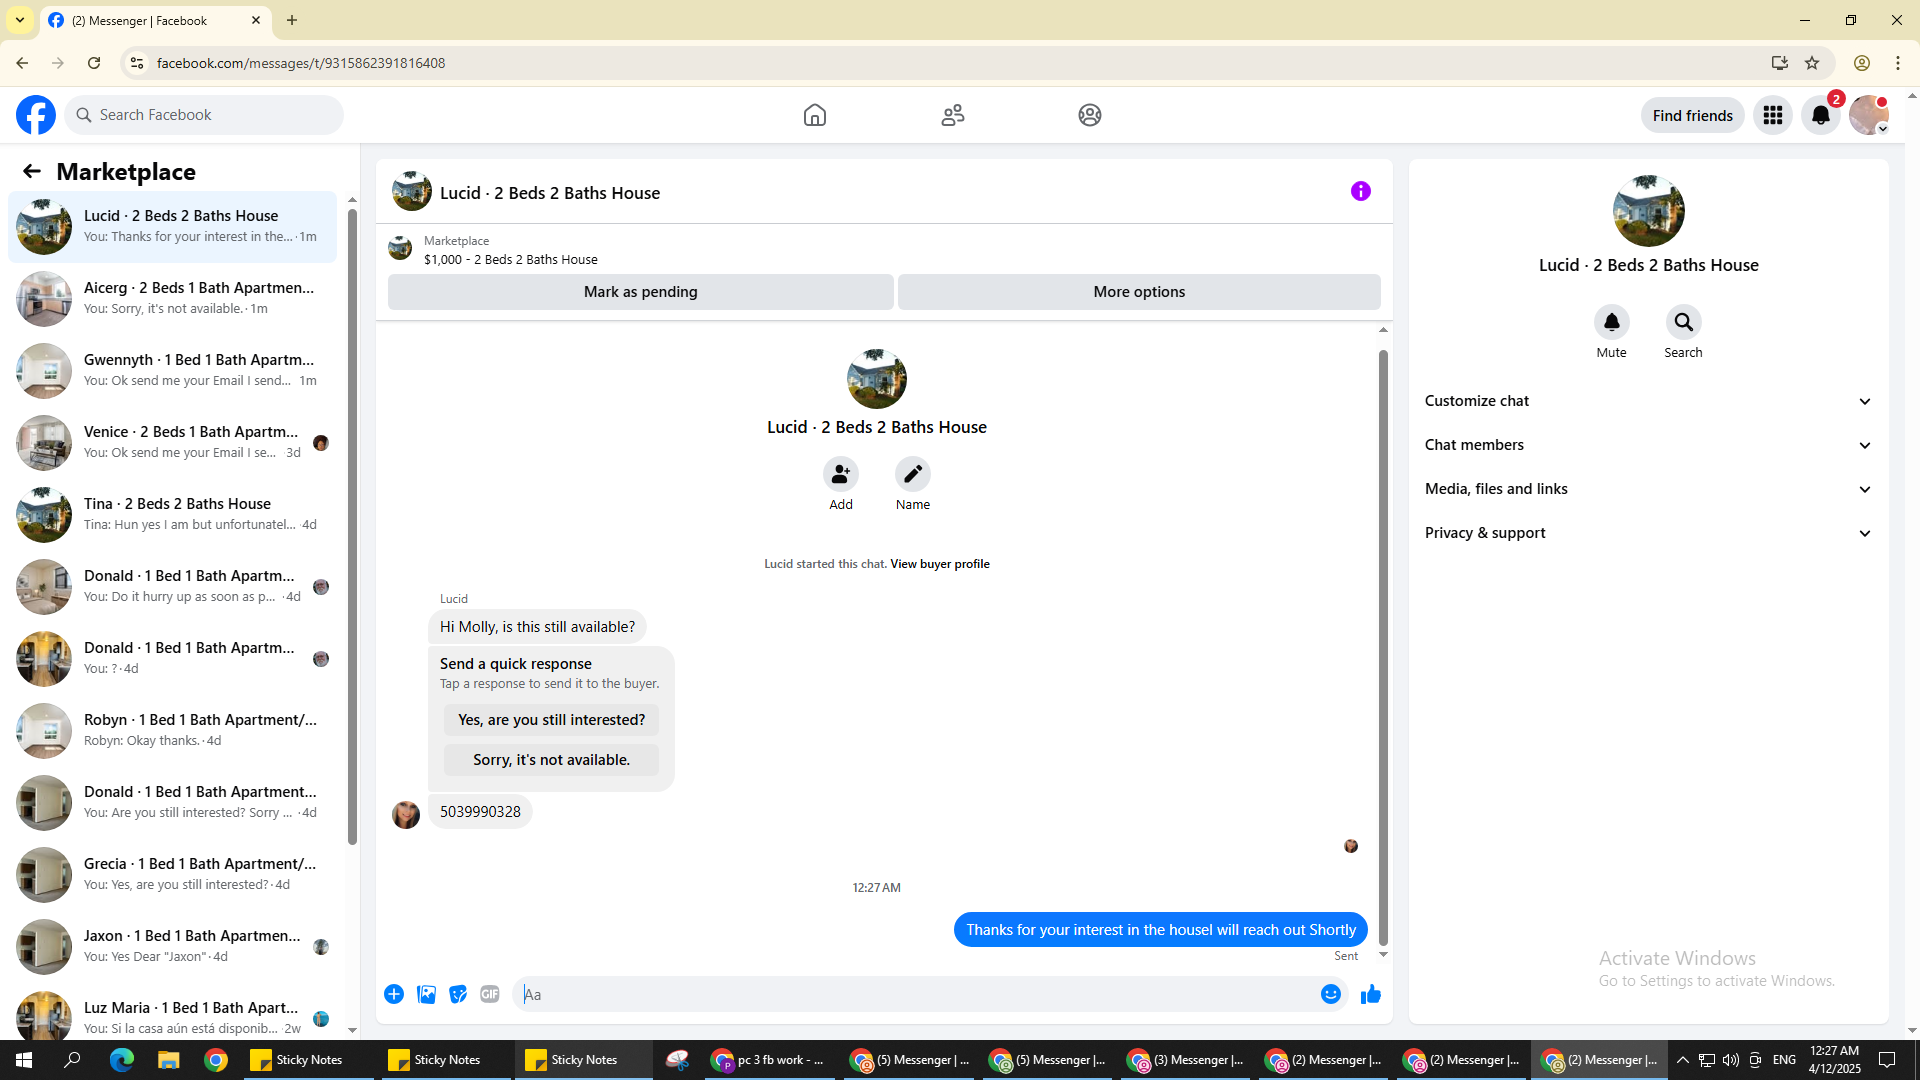This screenshot has width=1920, height=1080.
Task: Open the Gwennyth 1 Bed 1 Bath chat
Action: coord(173,371)
